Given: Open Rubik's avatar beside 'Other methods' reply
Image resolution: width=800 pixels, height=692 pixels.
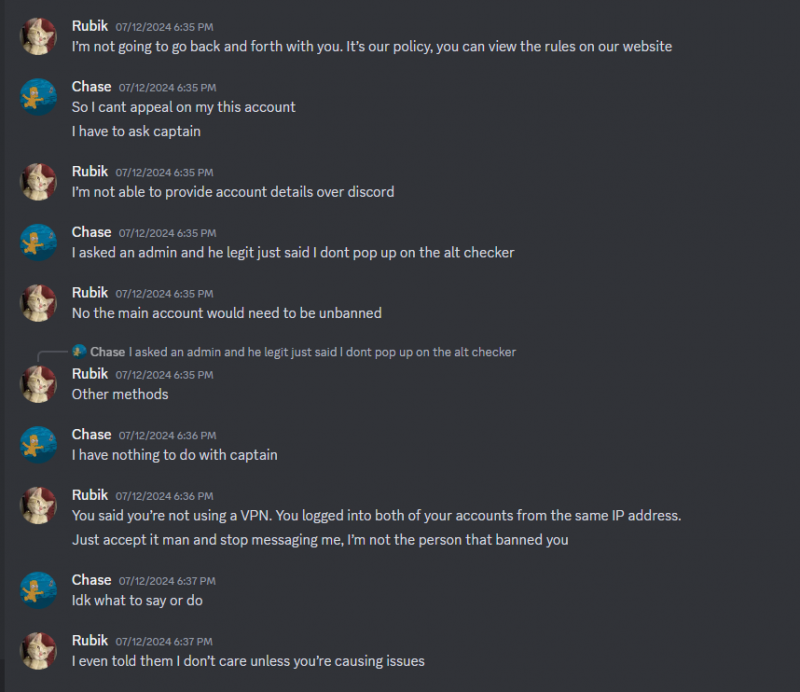Looking at the screenshot, I should pos(38,384).
